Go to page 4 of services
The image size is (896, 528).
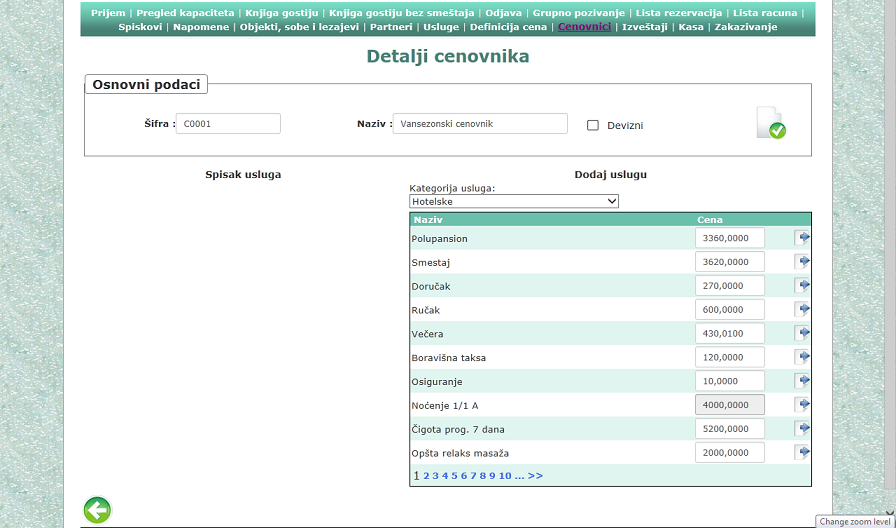click(x=445, y=475)
